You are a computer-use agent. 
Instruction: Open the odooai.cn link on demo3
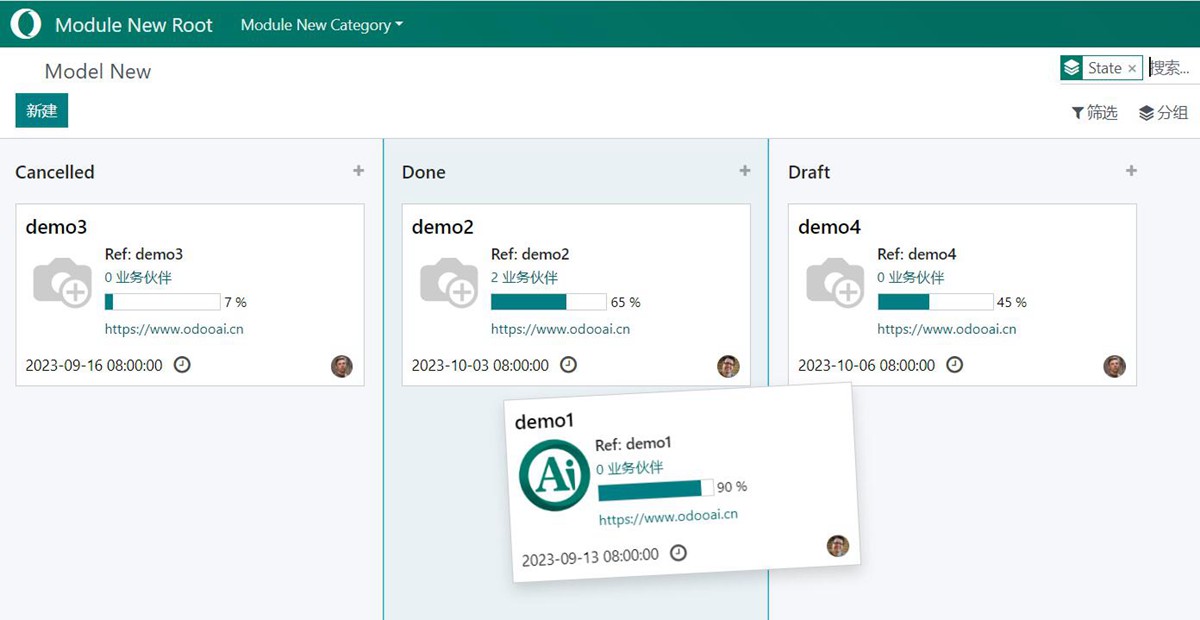pyautogui.click(x=174, y=329)
